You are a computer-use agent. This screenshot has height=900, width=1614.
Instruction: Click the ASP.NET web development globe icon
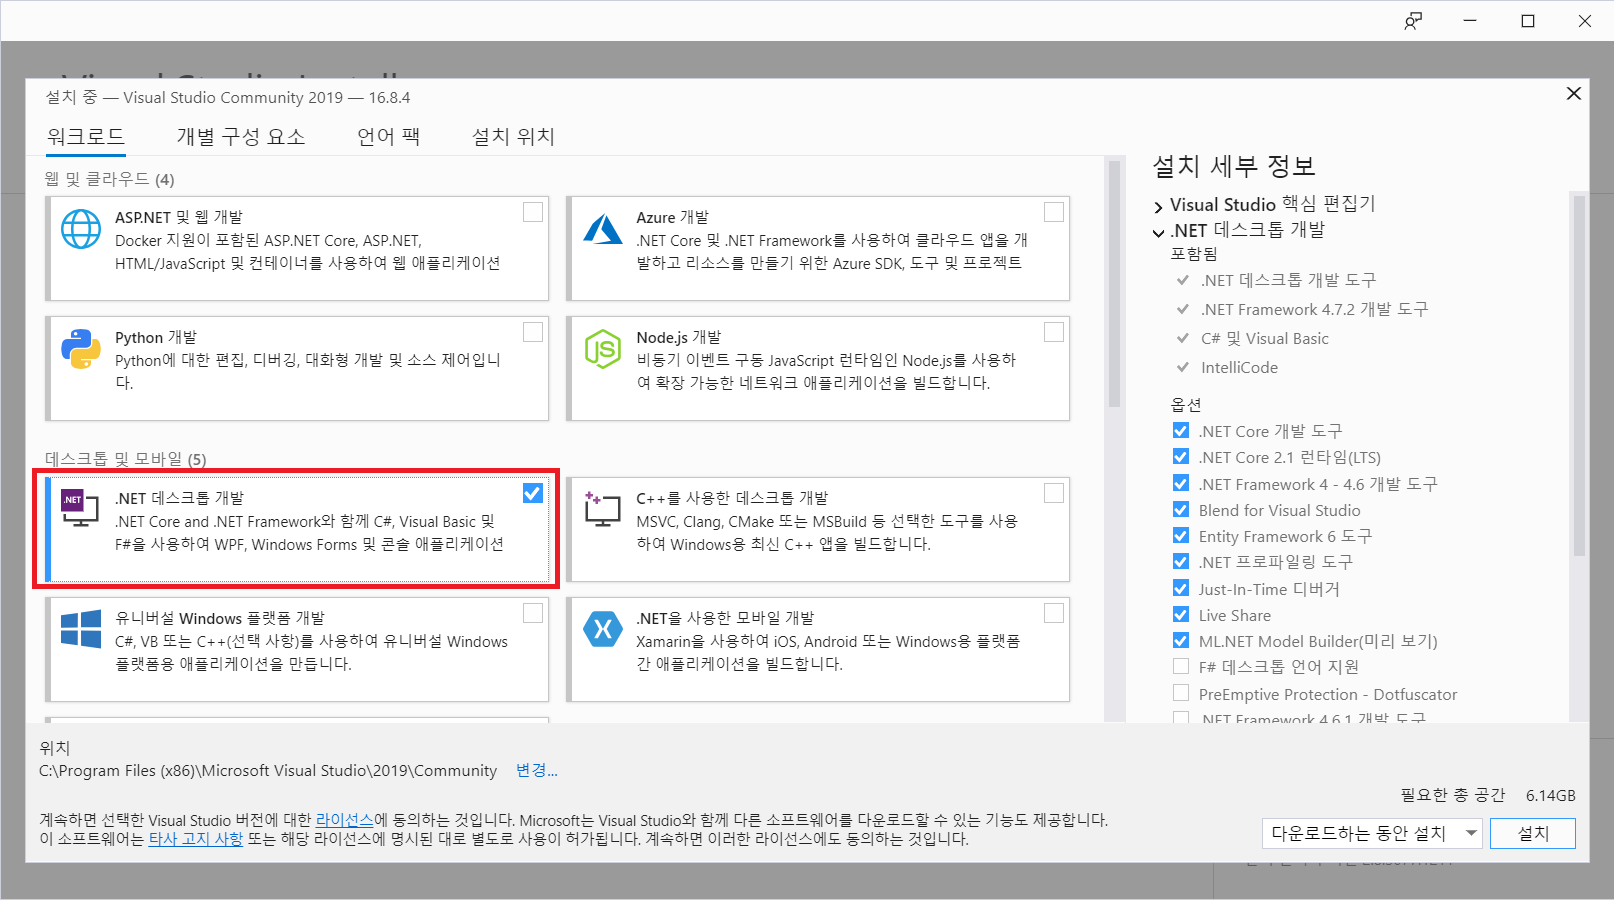81,229
